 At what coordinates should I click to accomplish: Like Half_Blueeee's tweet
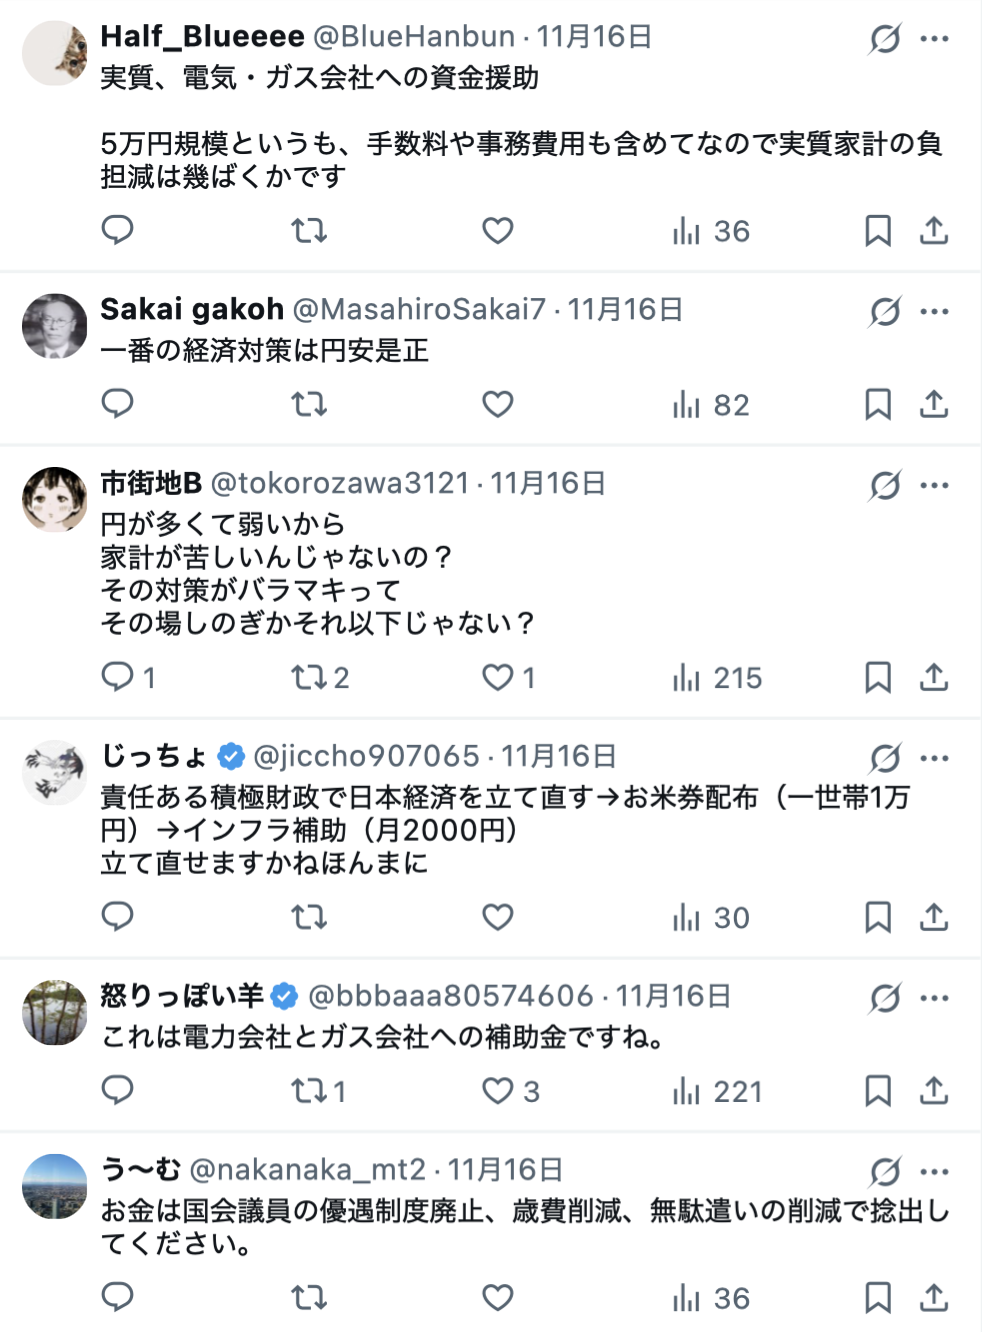[x=498, y=231]
